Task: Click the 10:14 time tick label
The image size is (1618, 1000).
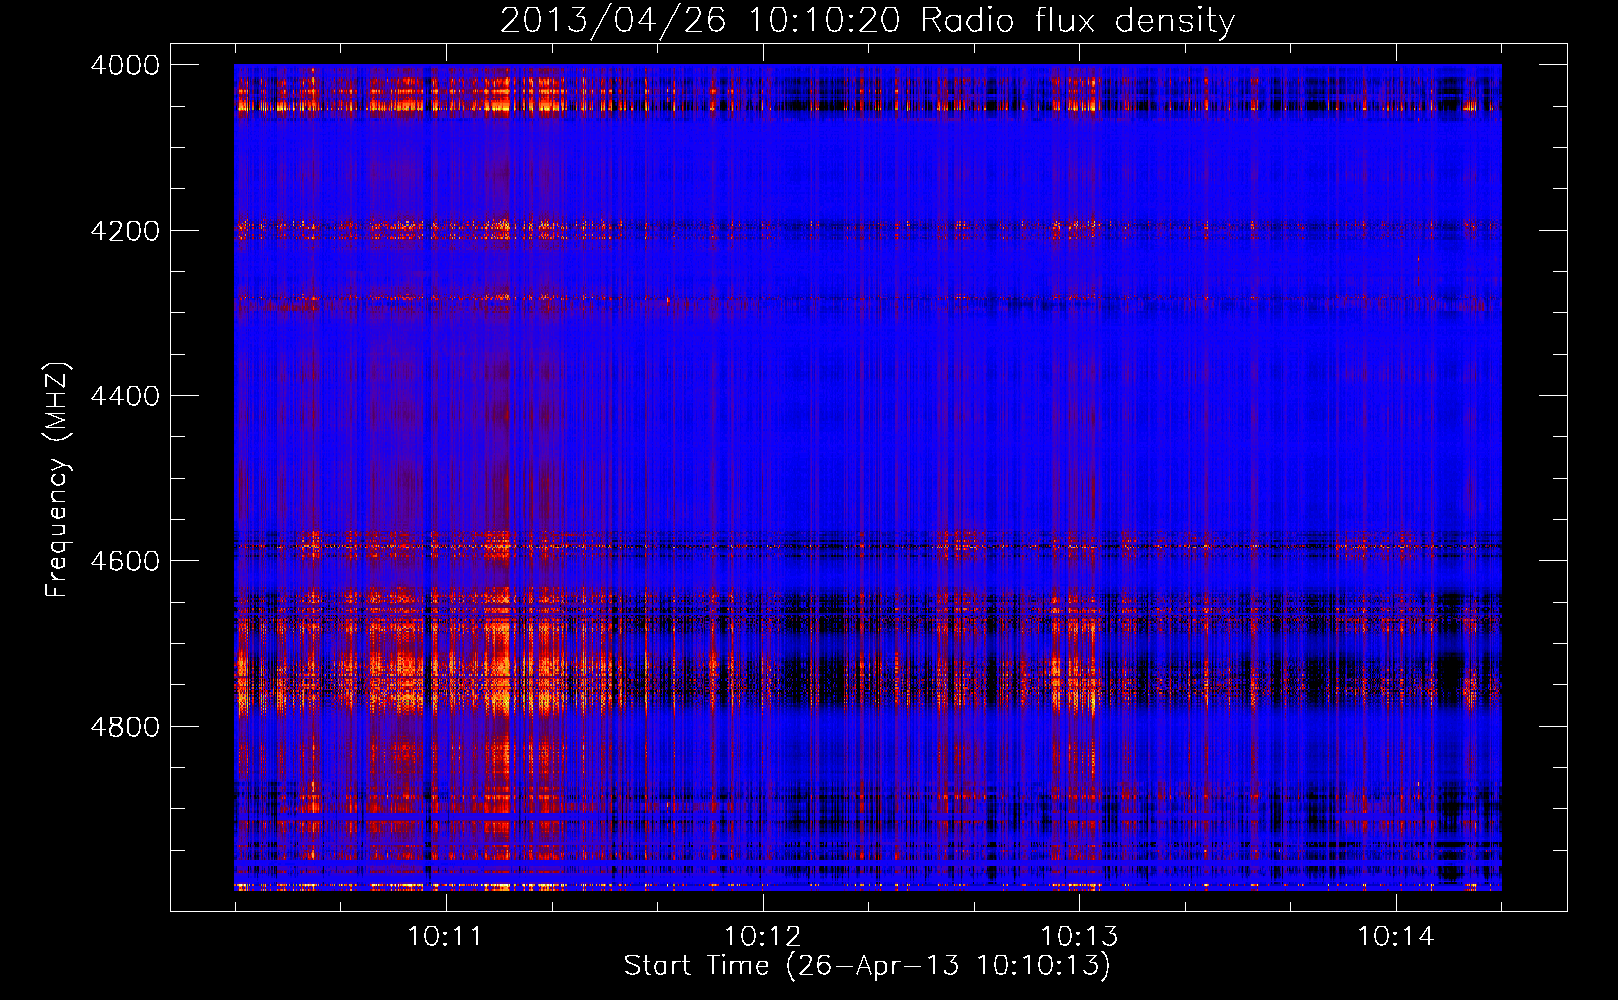Action: pyautogui.click(x=1396, y=937)
